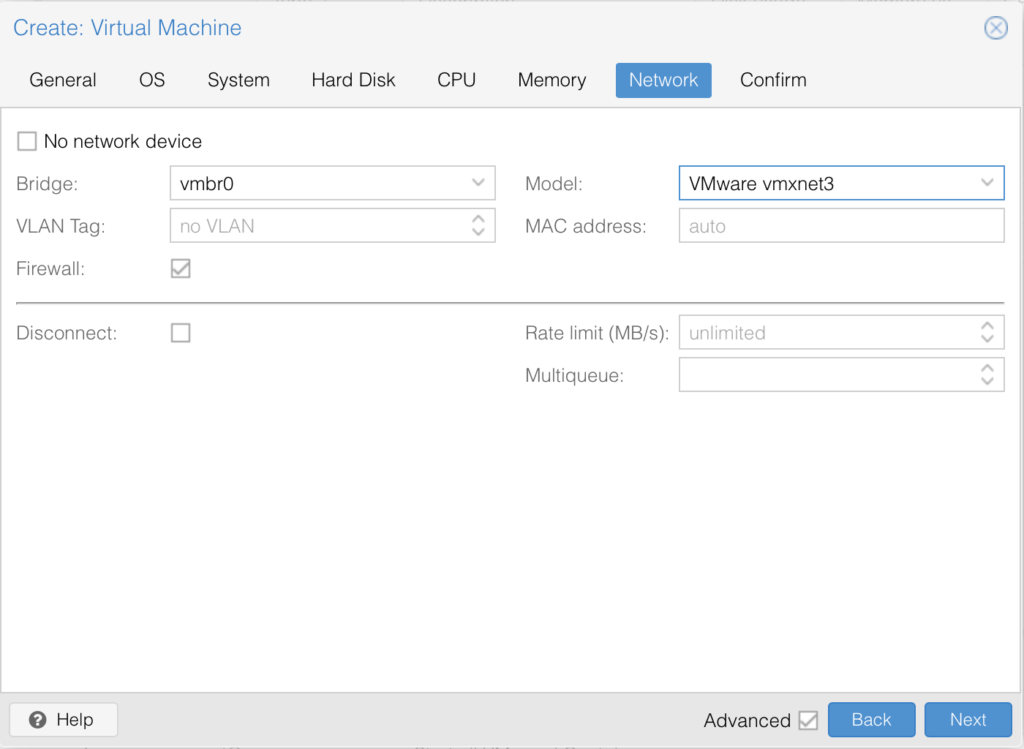Uncheck the Advanced option
The width and height of the screenshot is (1024, 749).
coord(806,720)
